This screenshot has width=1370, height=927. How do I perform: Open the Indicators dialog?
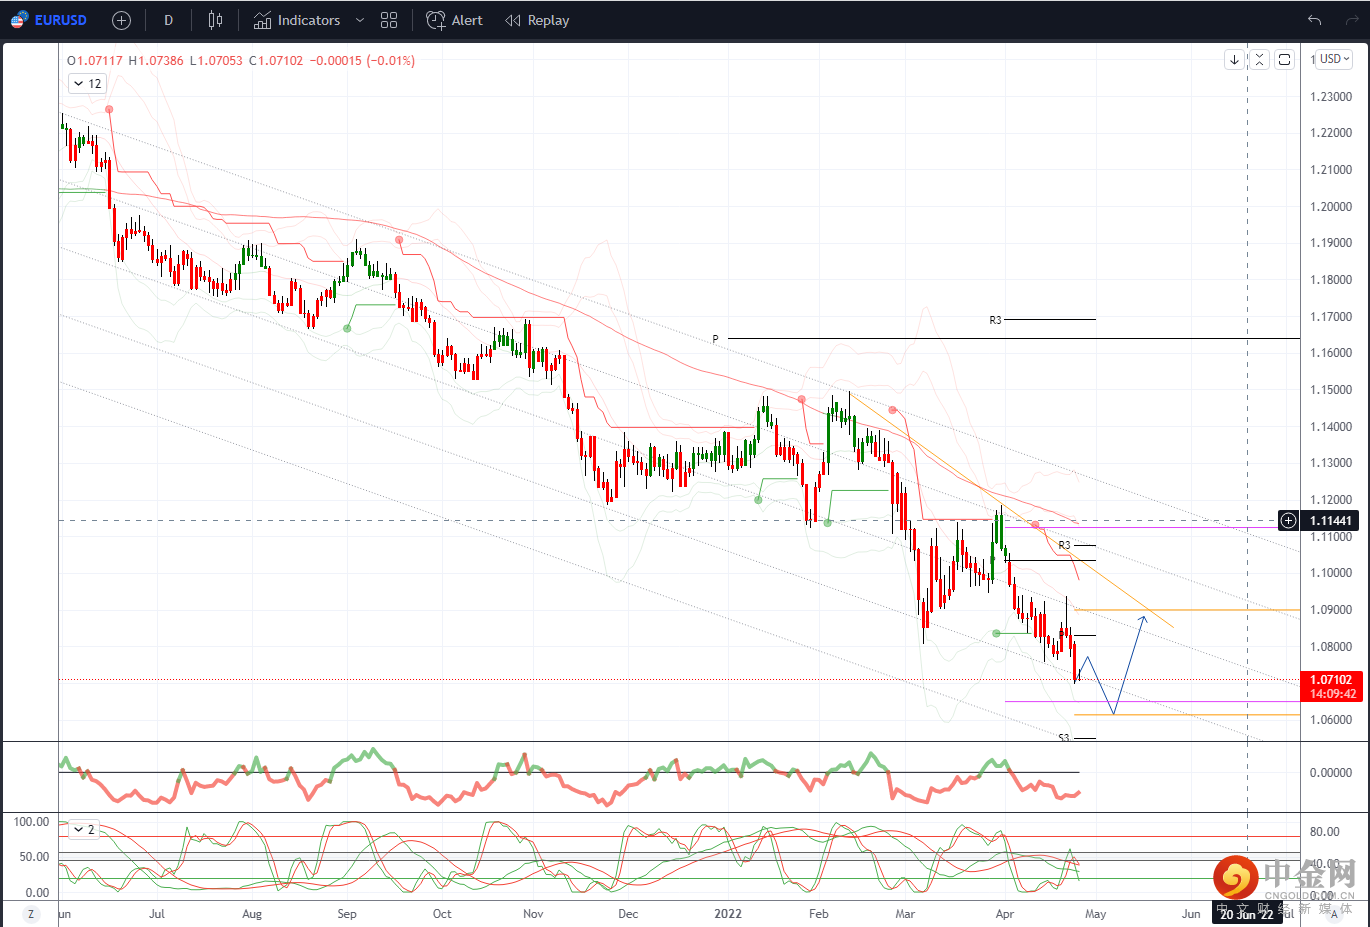click(297, 20)
